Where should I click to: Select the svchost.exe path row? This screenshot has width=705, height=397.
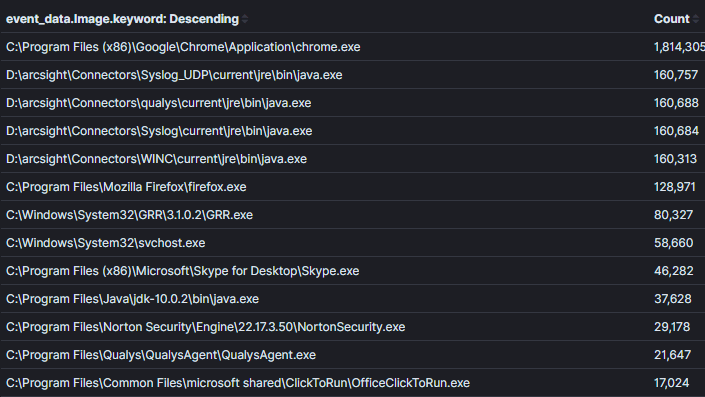tap(105, 243)
